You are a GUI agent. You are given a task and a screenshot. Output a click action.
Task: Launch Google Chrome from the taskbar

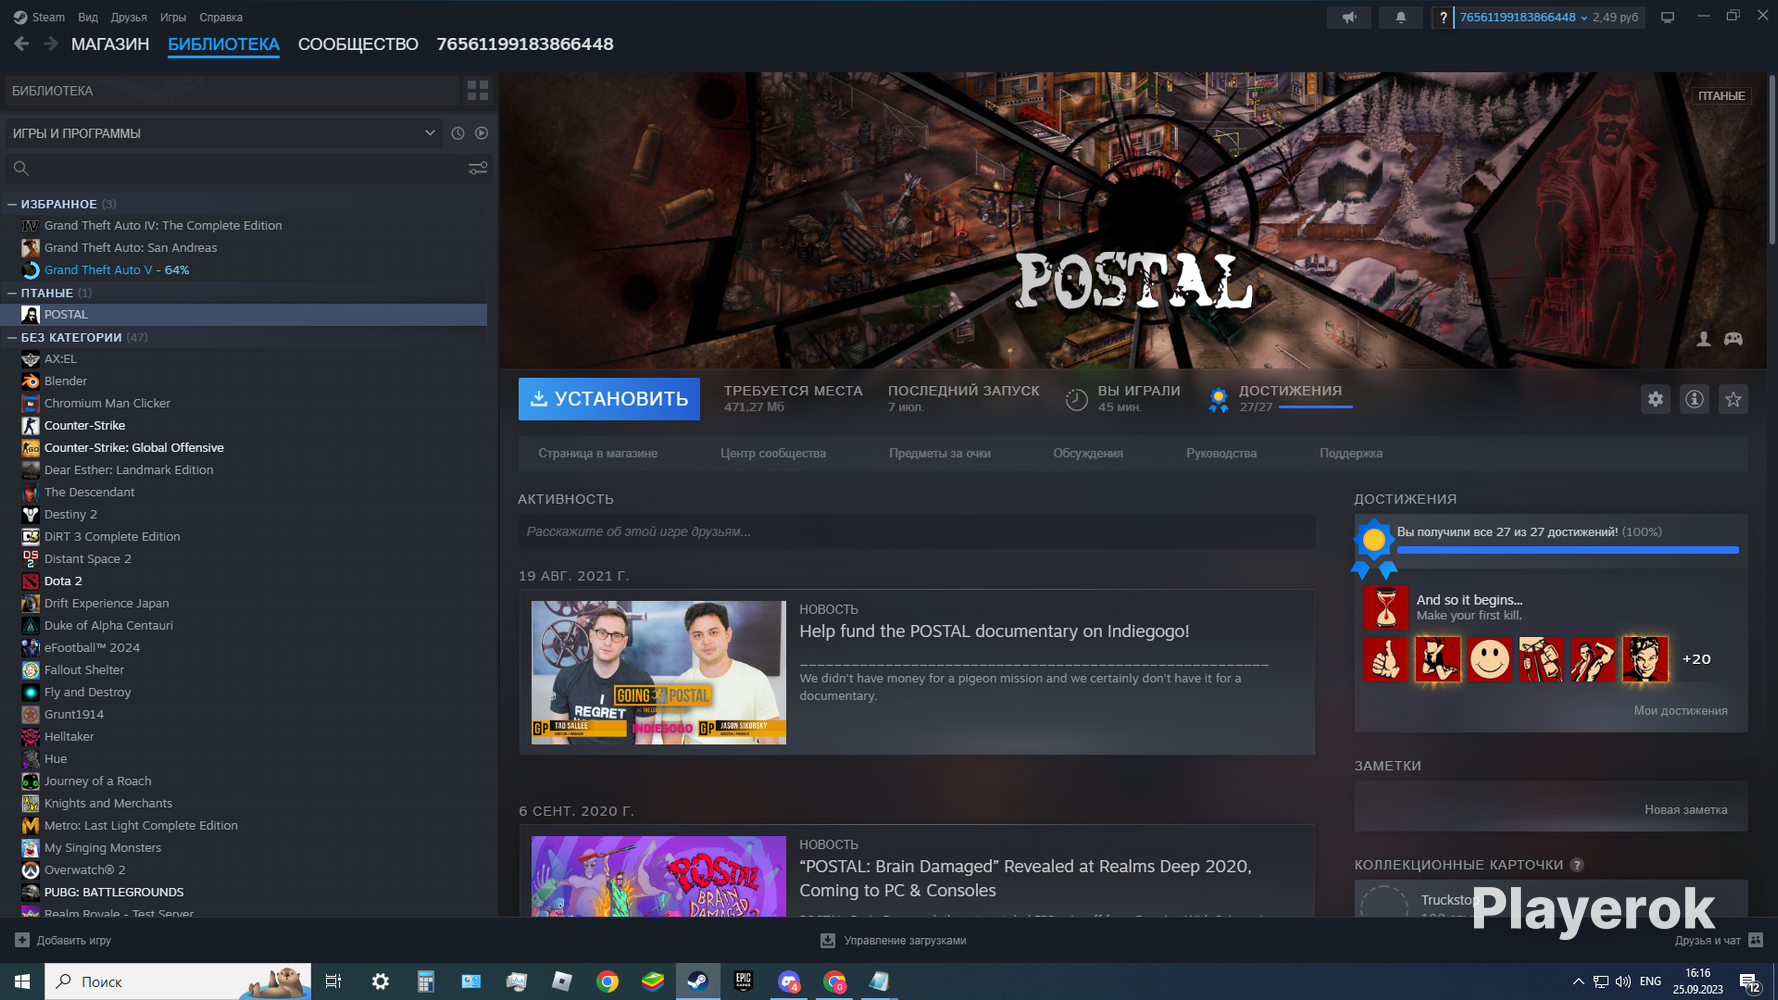(607, 981)
